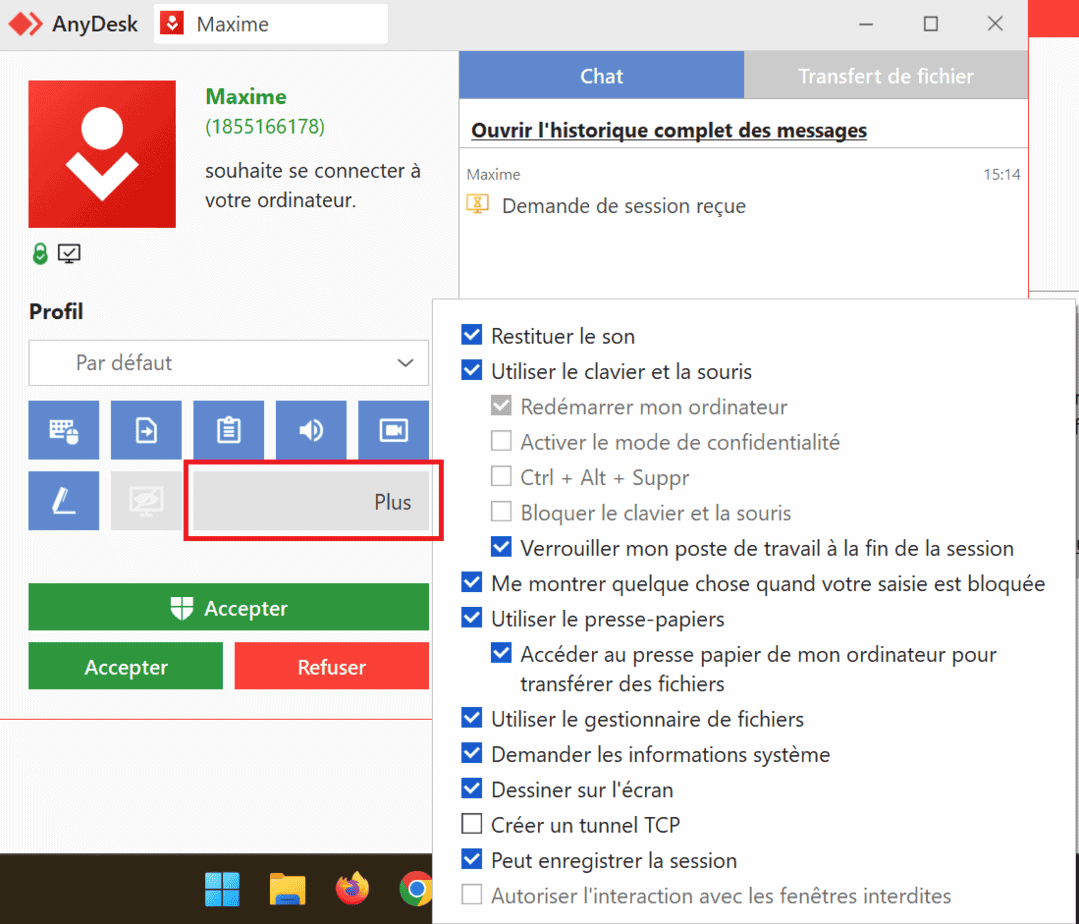Viewport: 1079px width, 924px height.
Task: Expand the Plus permissions panel
Action: (313, 502)
